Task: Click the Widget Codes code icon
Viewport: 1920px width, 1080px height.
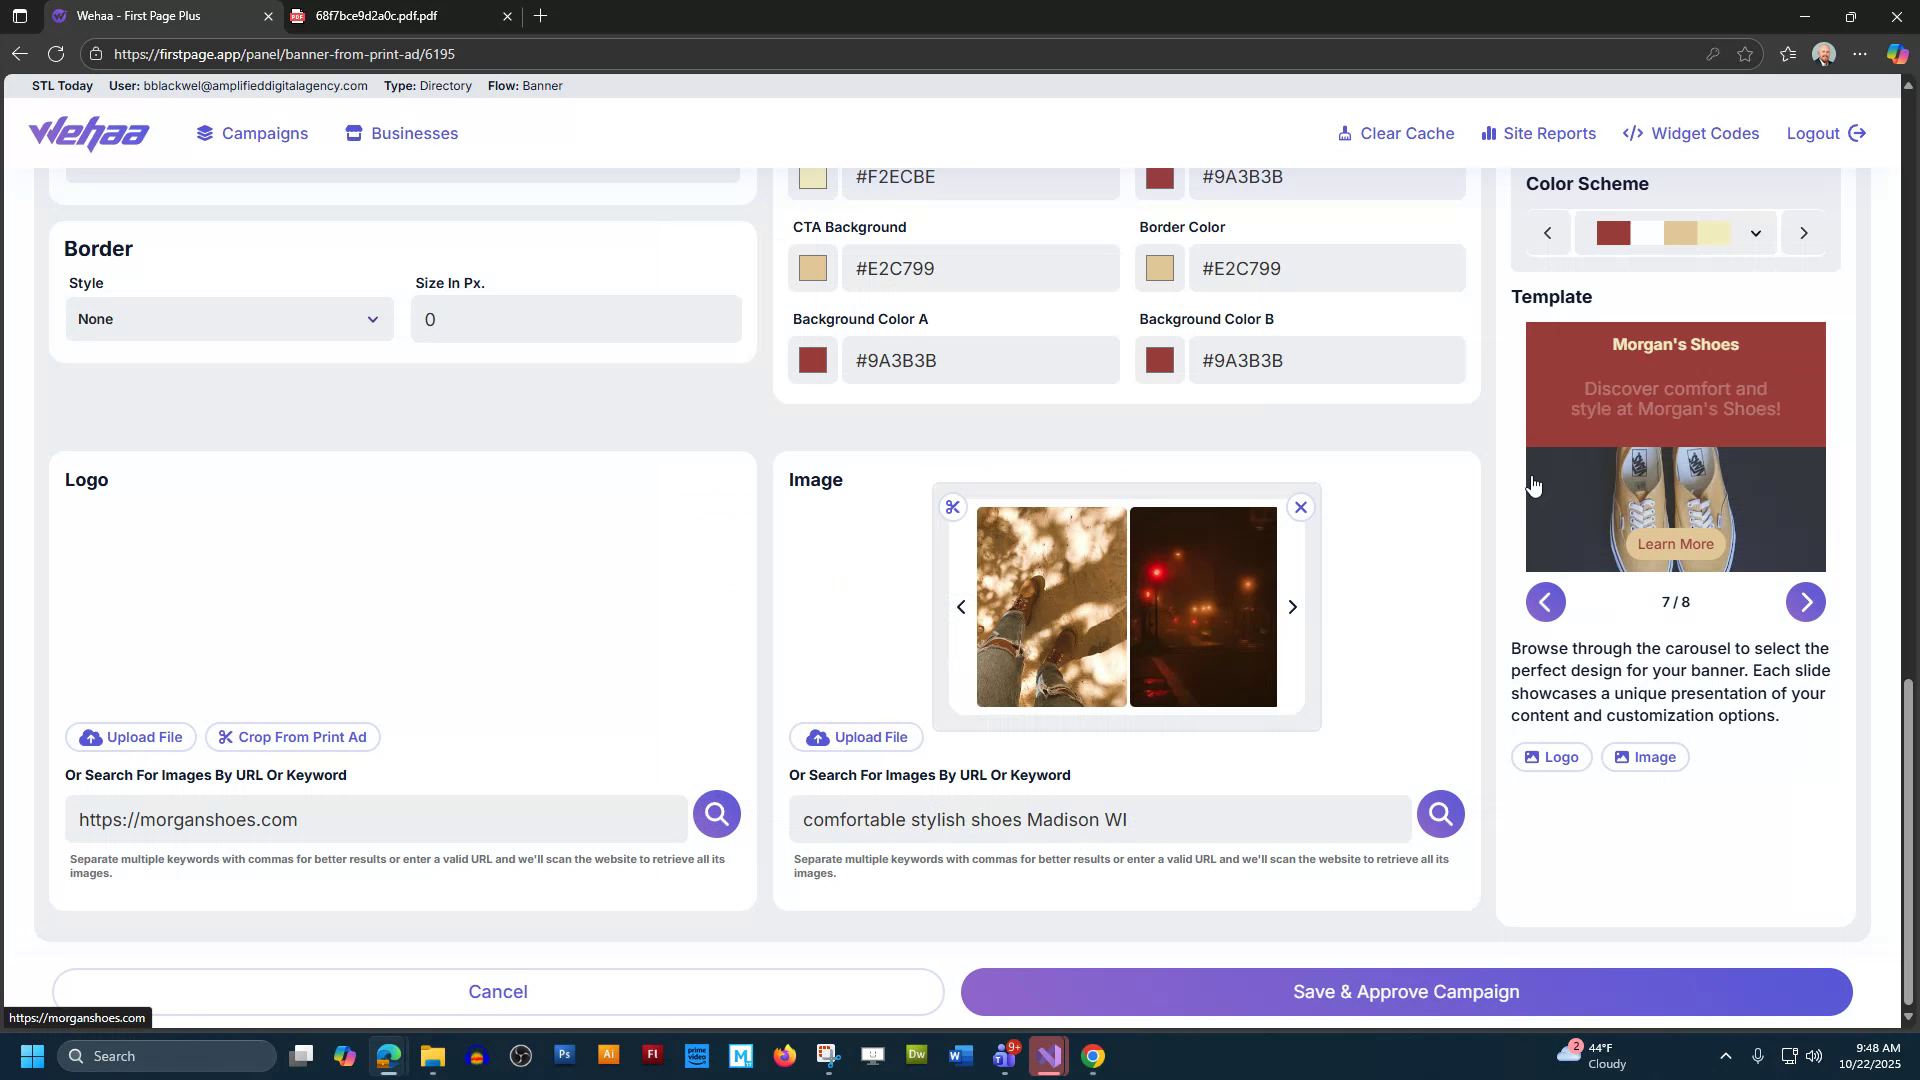Action: pyautogui.click(x=1632, y=133)
